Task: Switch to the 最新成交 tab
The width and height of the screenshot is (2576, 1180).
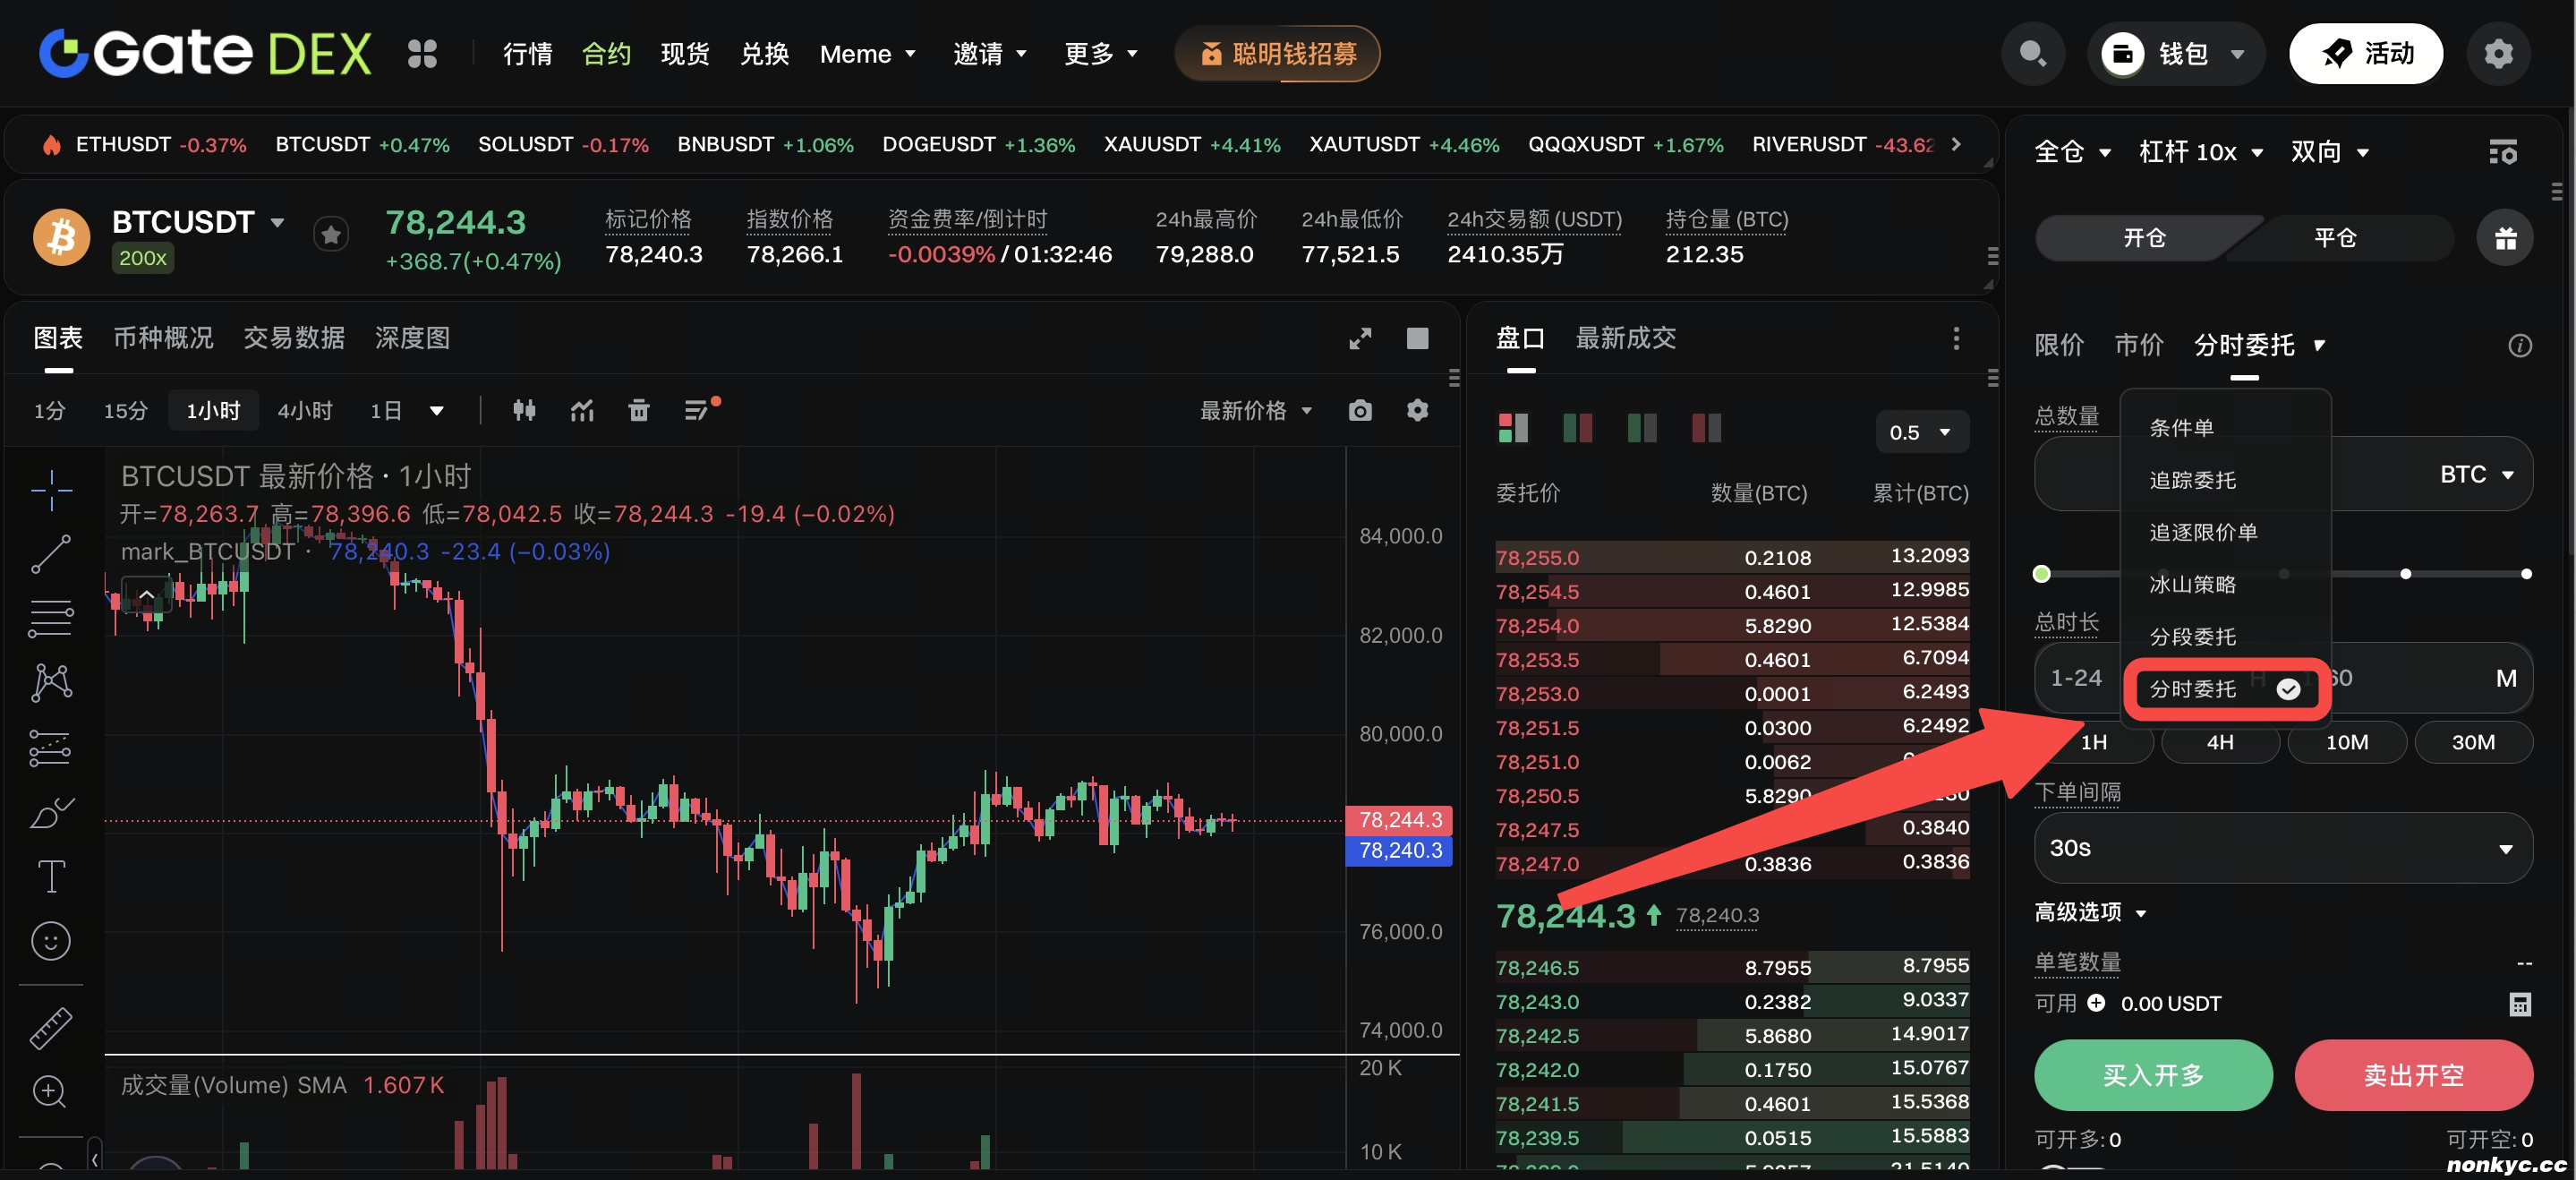Action: click(x=1625, y=338)
